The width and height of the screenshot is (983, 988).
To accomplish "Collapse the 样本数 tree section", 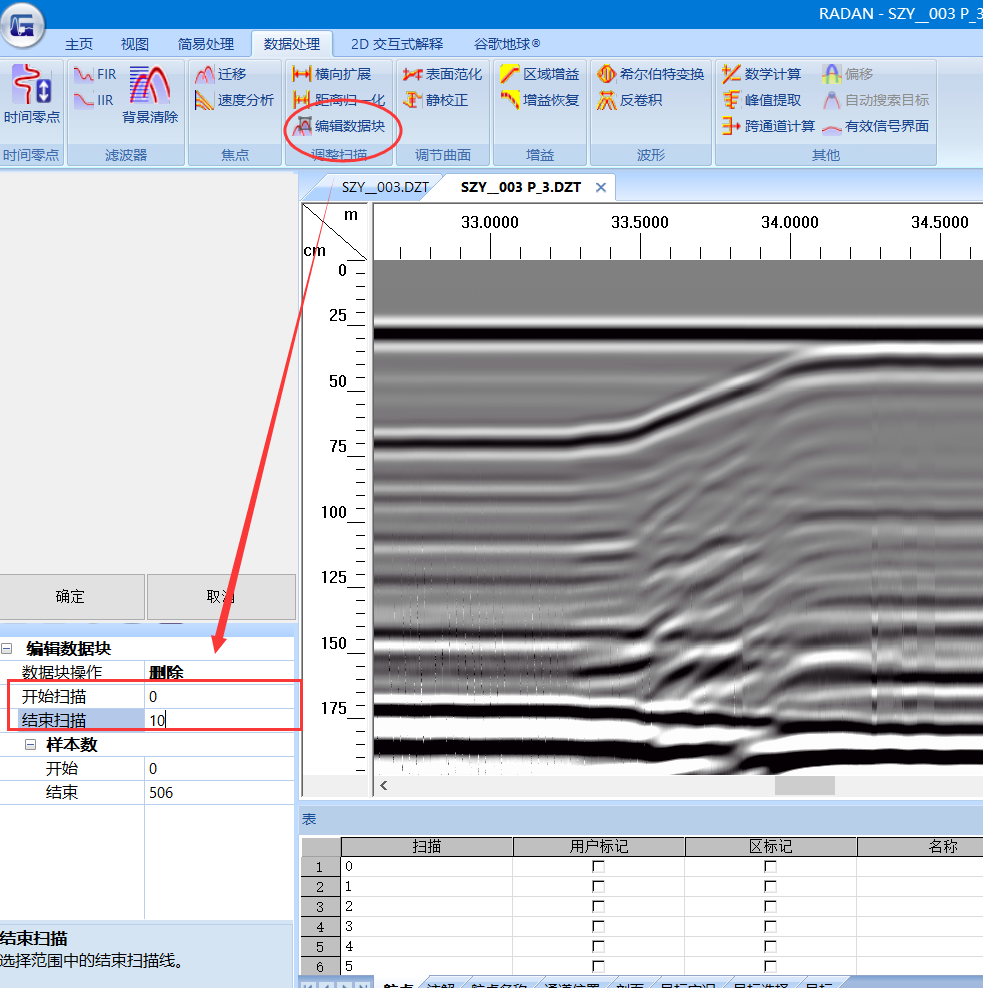I will pos(30,745).
